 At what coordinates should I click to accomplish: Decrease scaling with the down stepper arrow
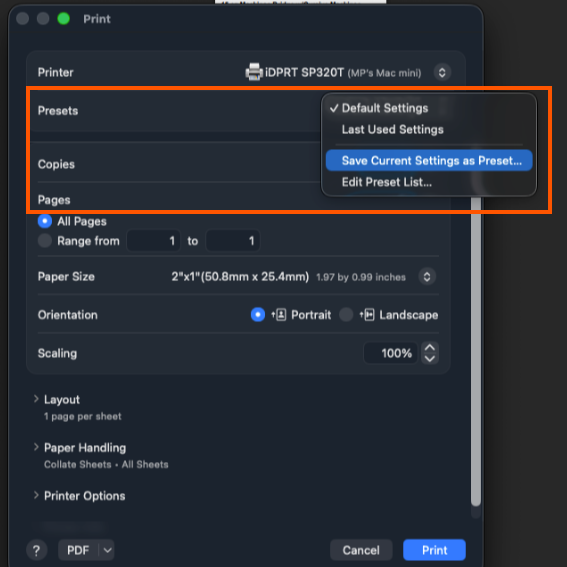click(x=430, y=358)
